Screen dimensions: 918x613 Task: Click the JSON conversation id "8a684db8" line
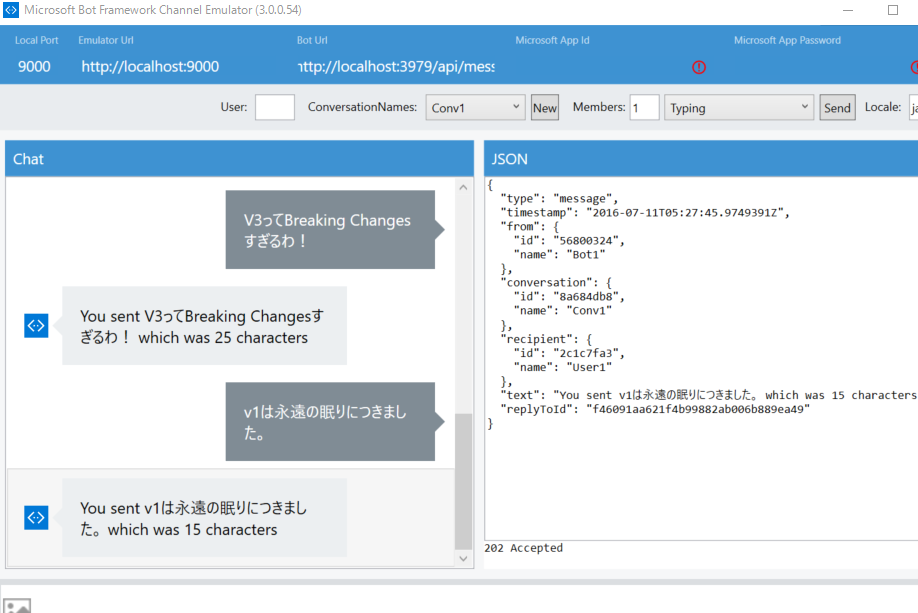coord(569,297)
